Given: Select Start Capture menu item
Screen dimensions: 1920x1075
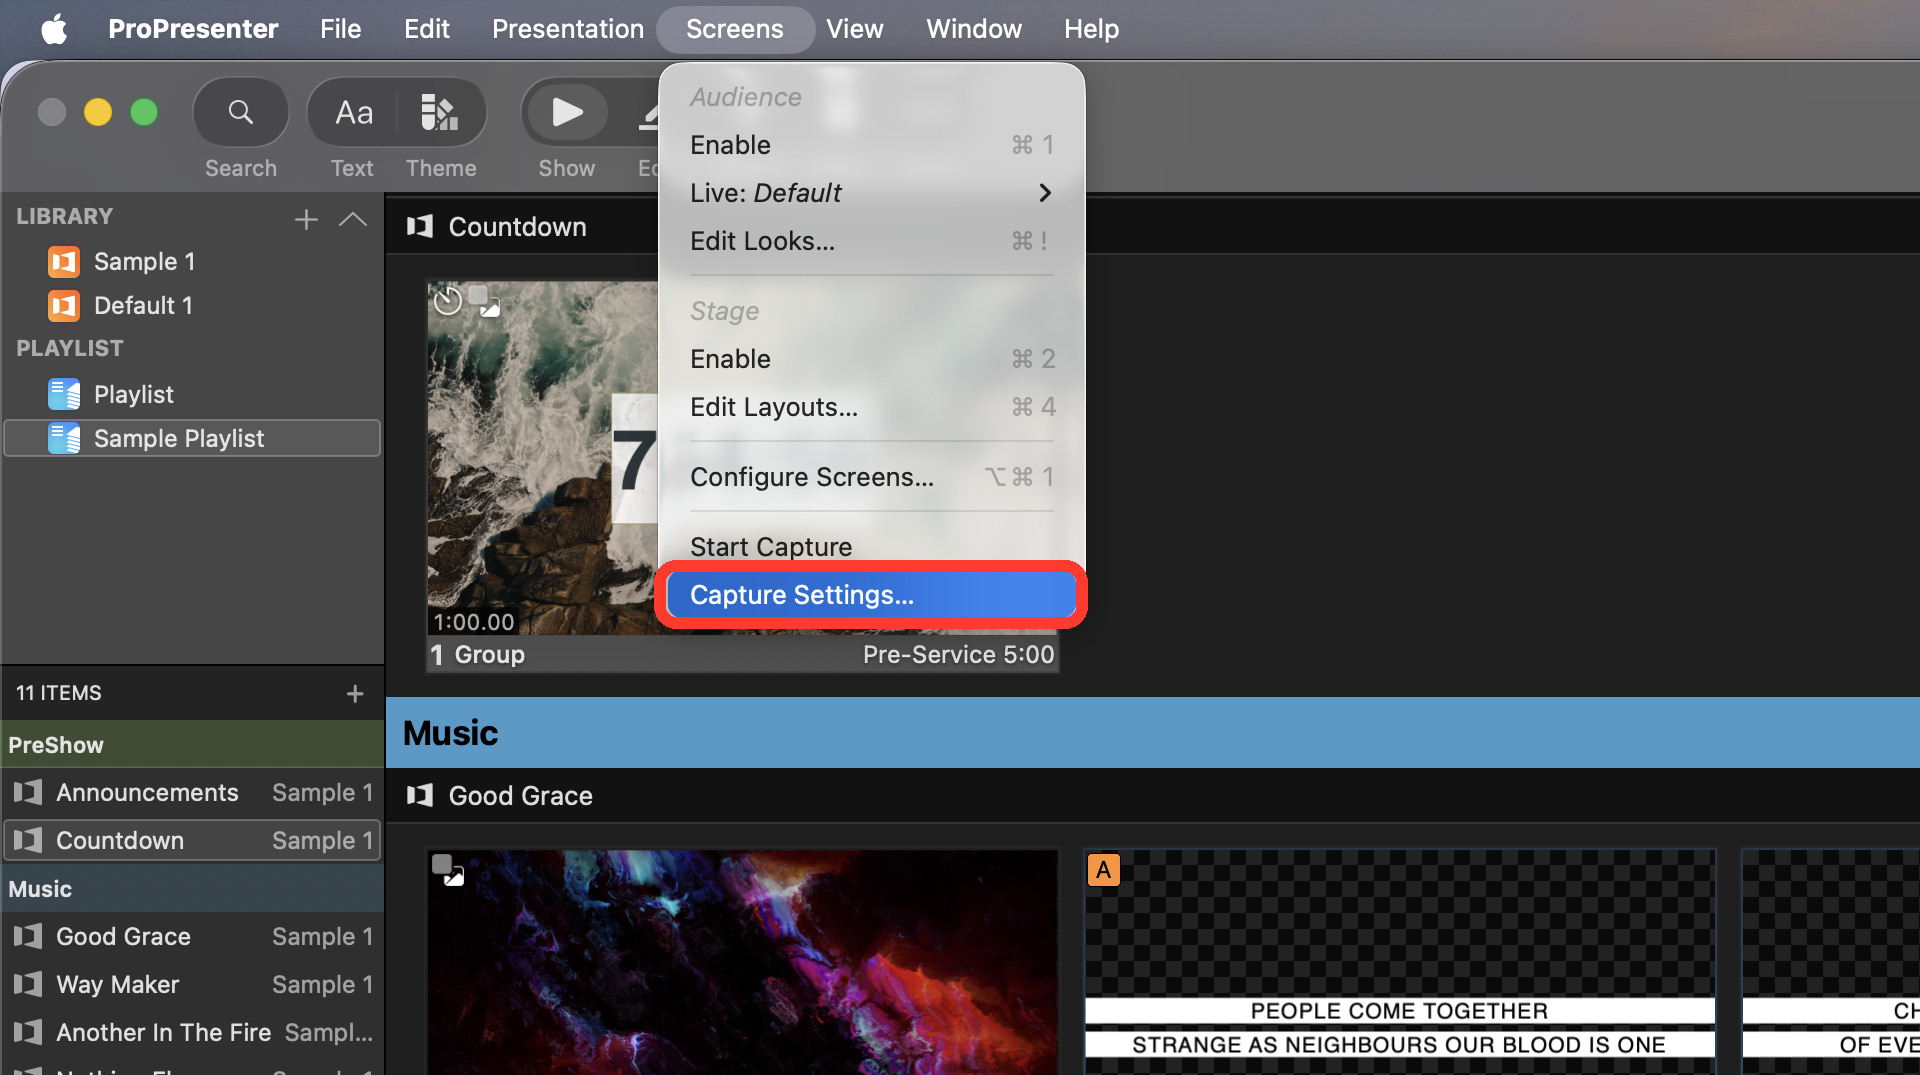Looking at the screenshot, I should click(x=872, y=547).
